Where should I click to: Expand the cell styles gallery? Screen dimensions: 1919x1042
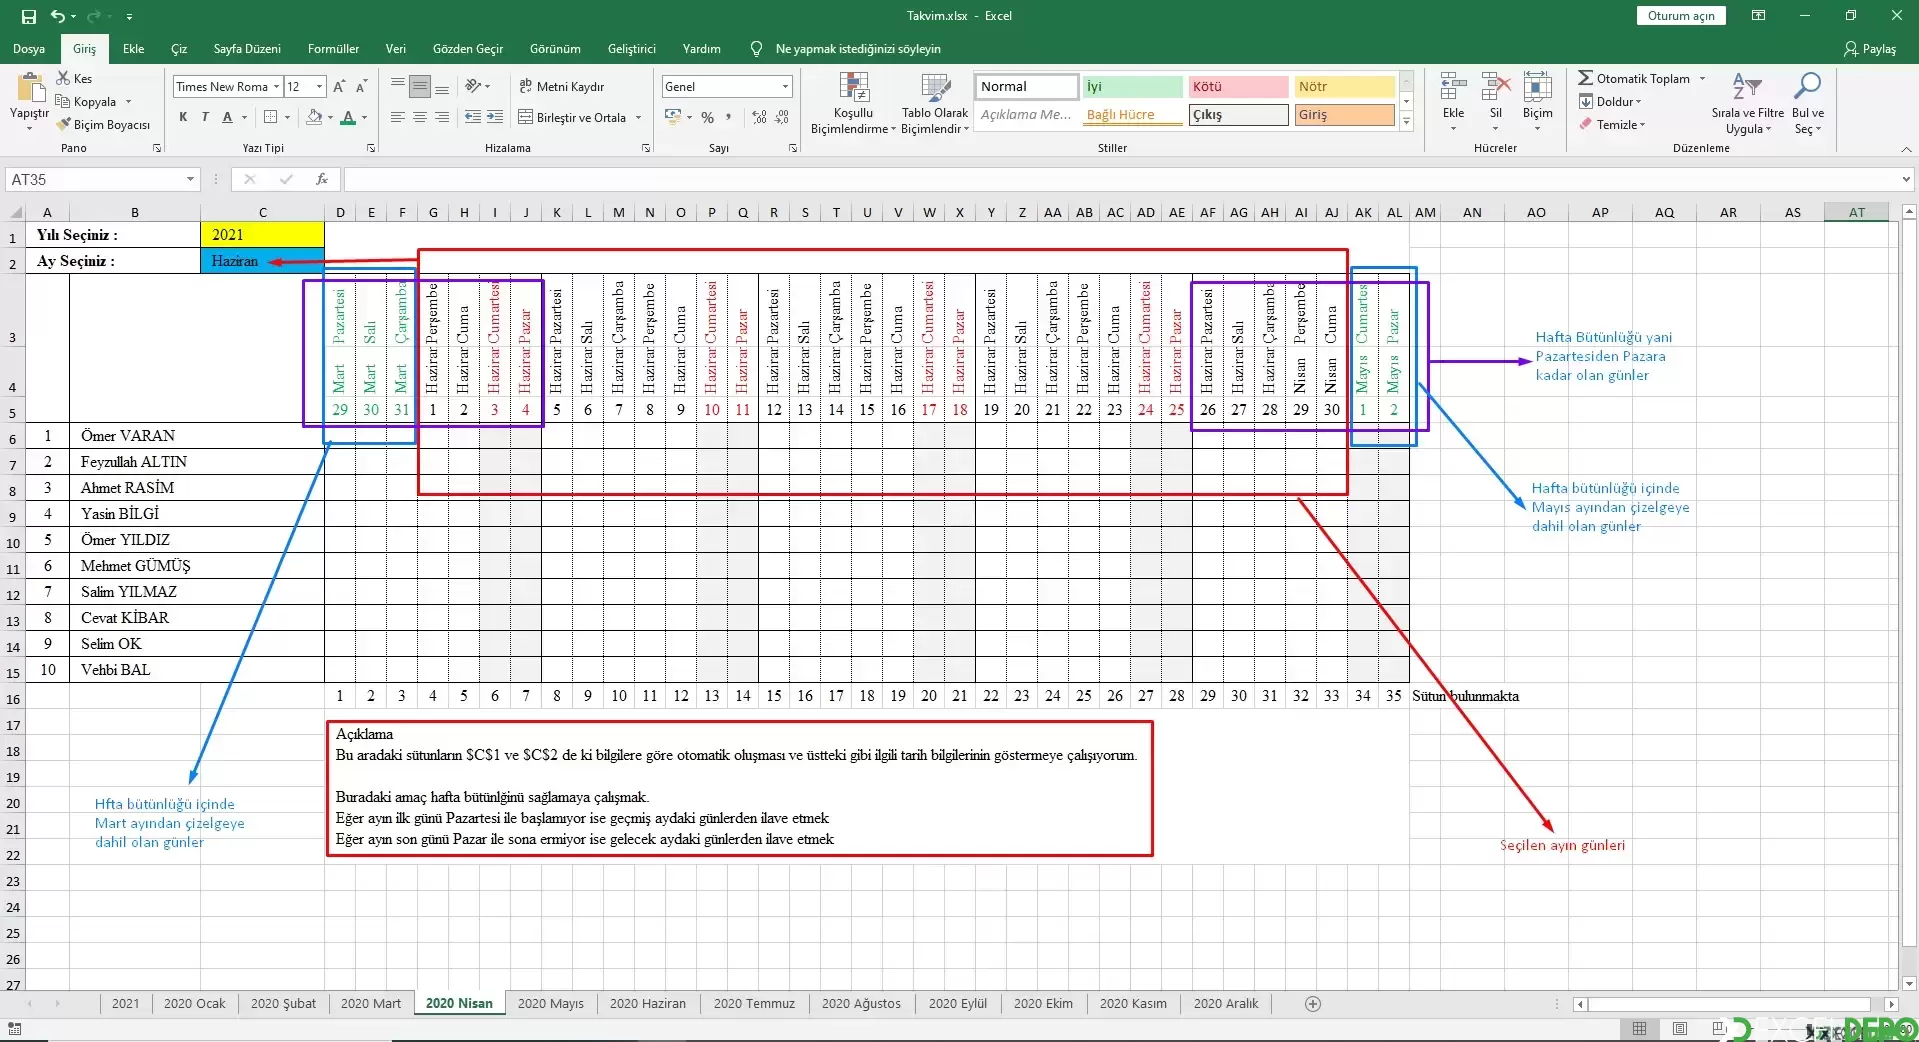[1406, 122]
